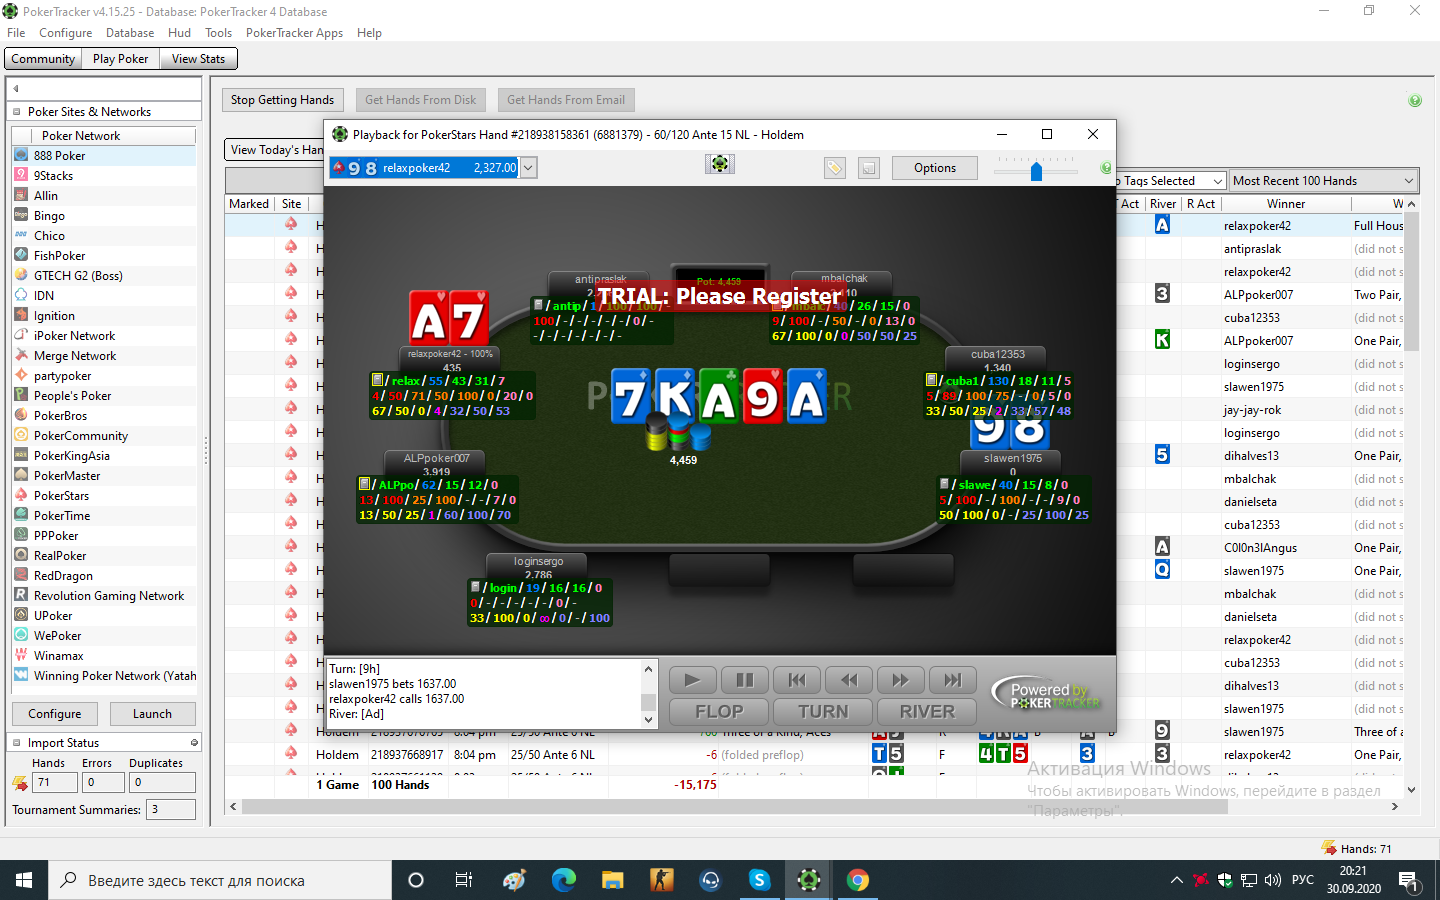Open the Database menu
Viewport: 1440px width, 900px height.
click(x=130, y=33)
